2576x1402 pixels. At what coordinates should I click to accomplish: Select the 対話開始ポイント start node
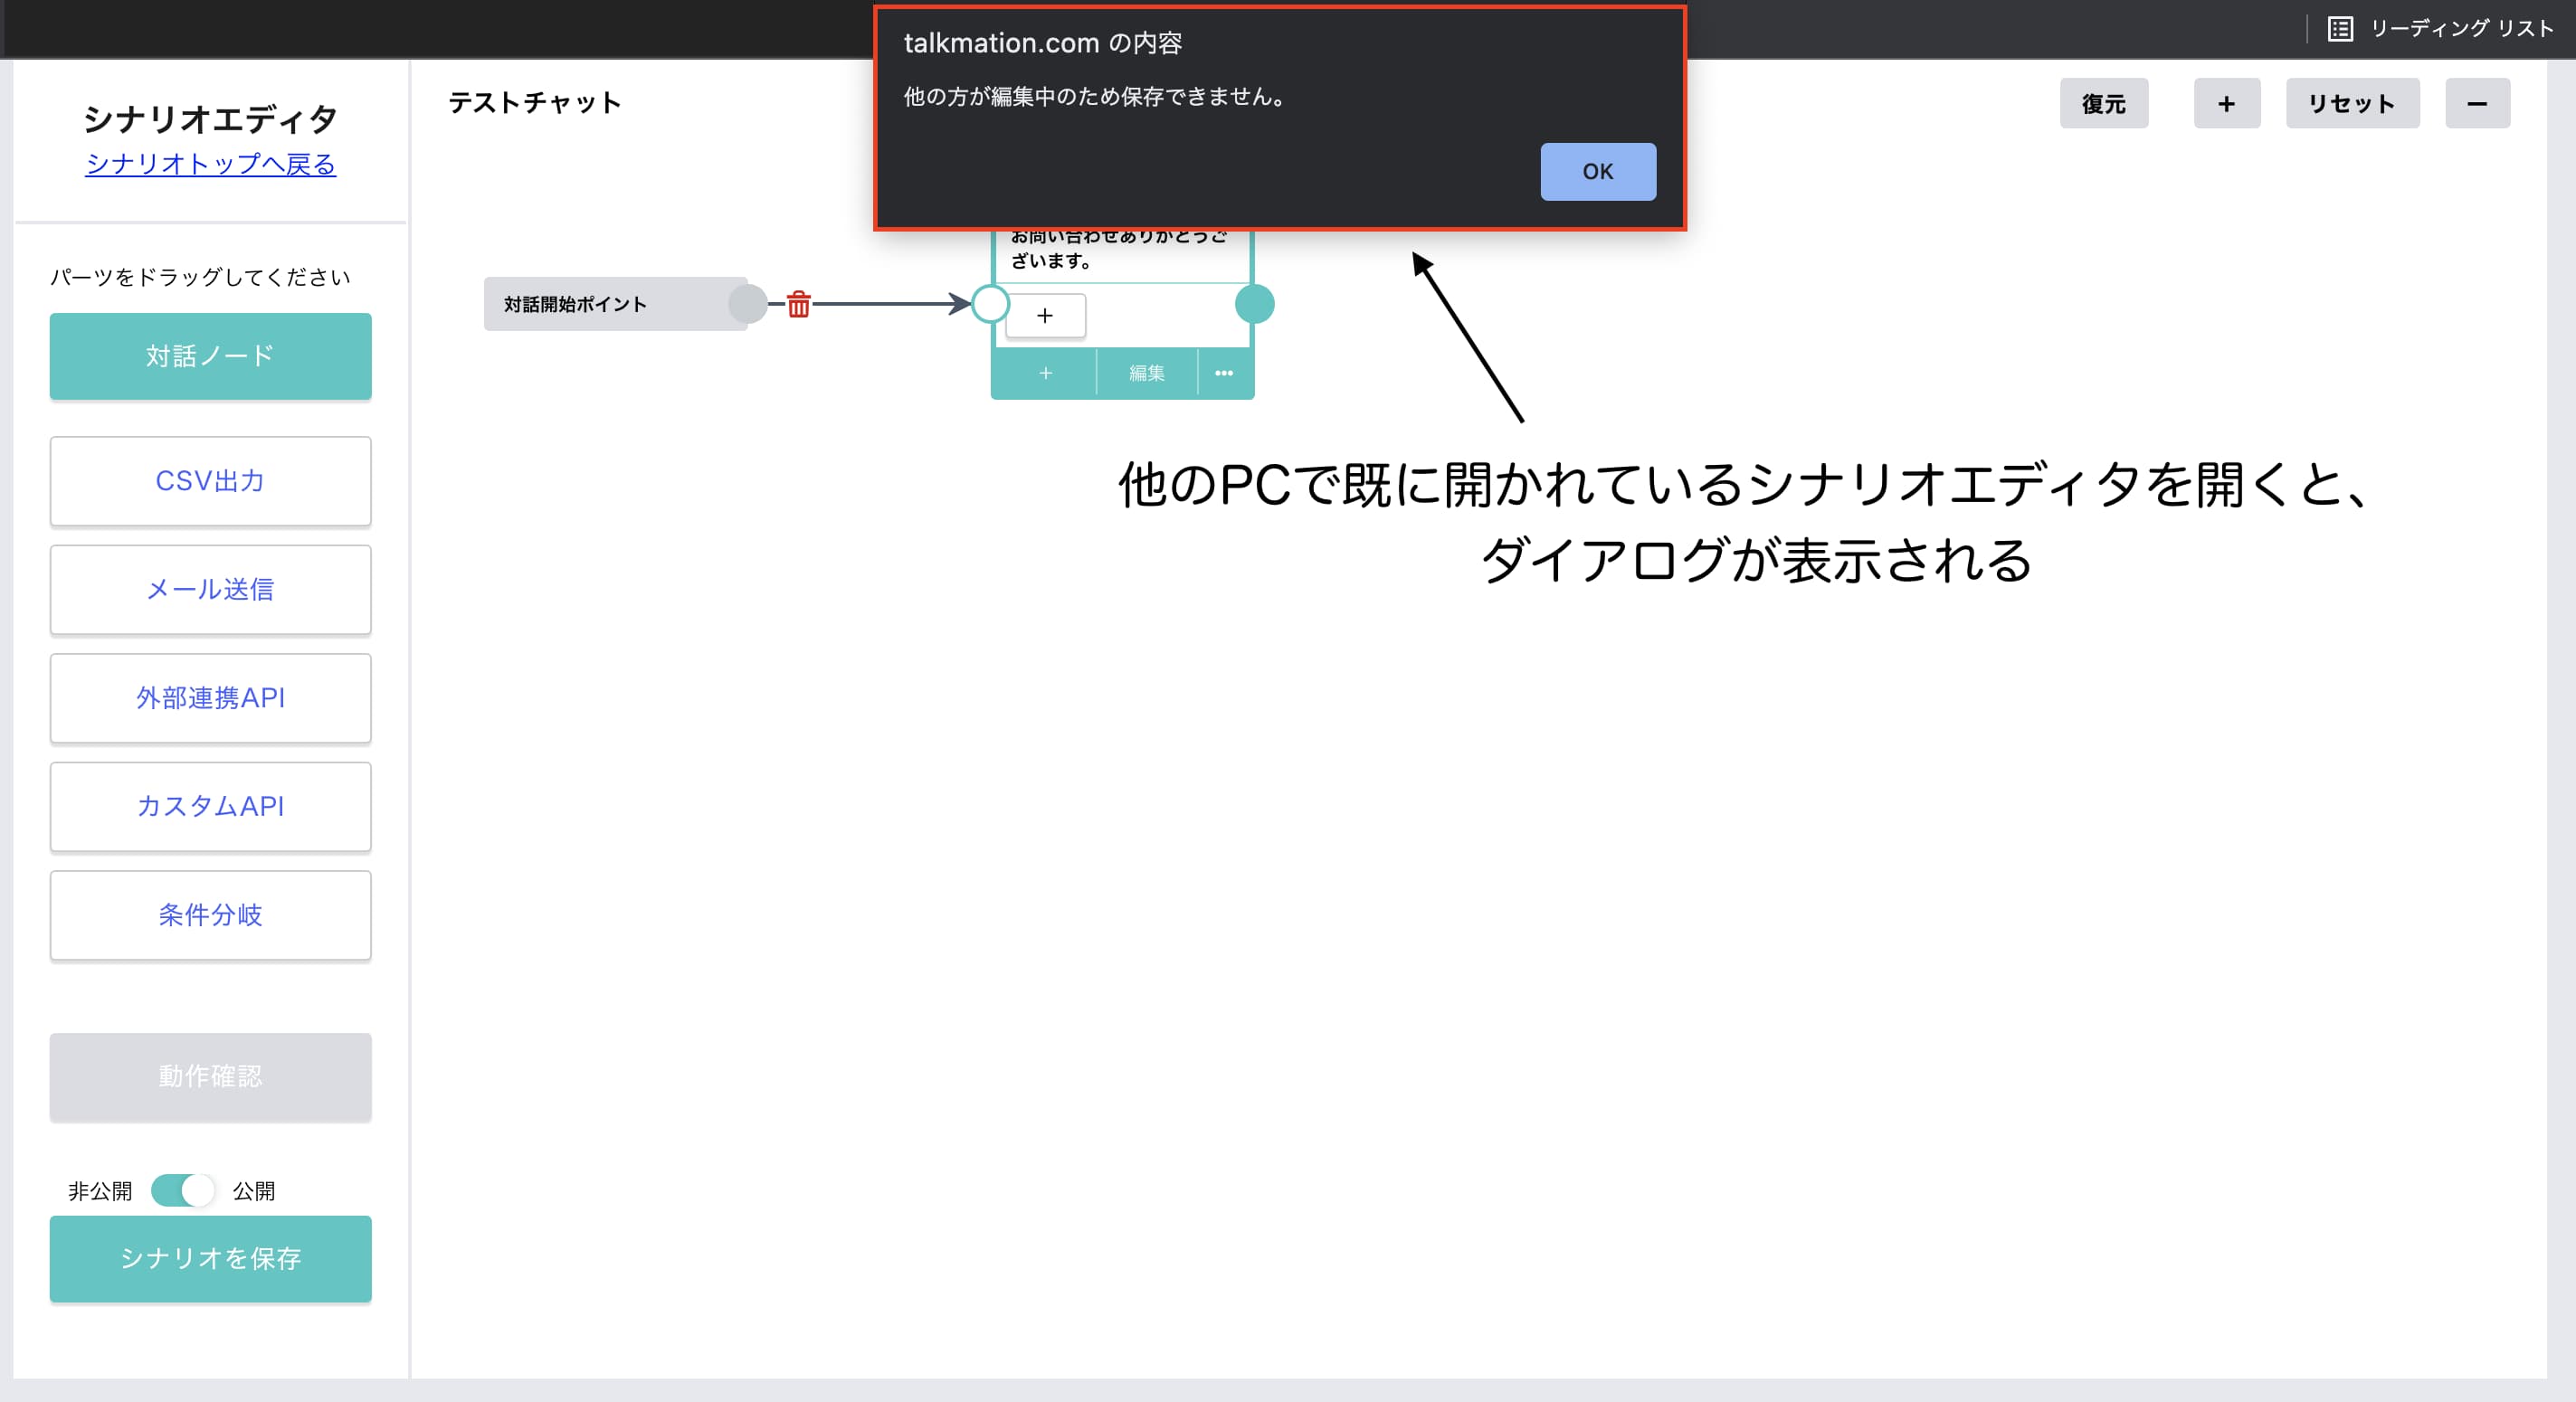pyautogui.click(x=615, y=304)
